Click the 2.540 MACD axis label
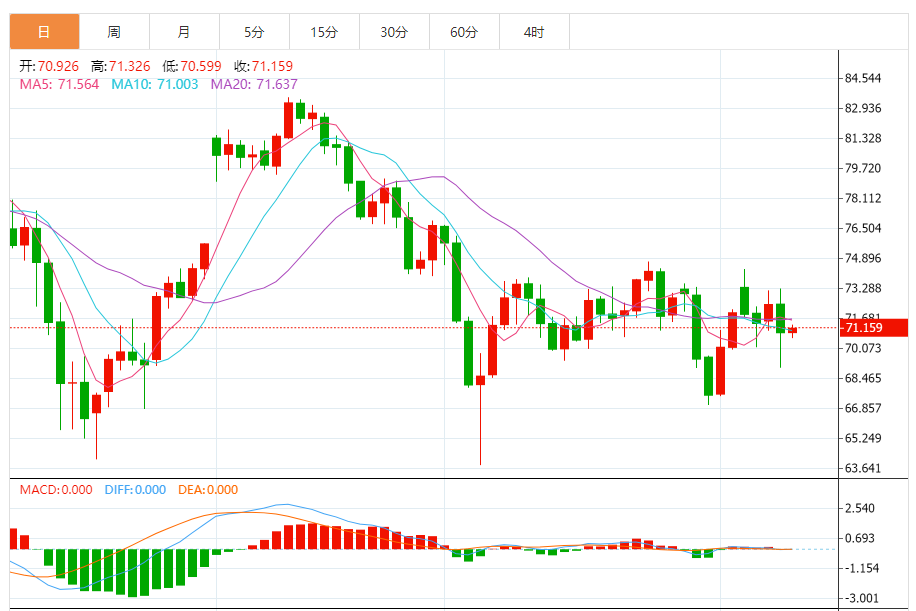Image resolution: width=916 pixels, height=611 pixels. pos(860,508)
